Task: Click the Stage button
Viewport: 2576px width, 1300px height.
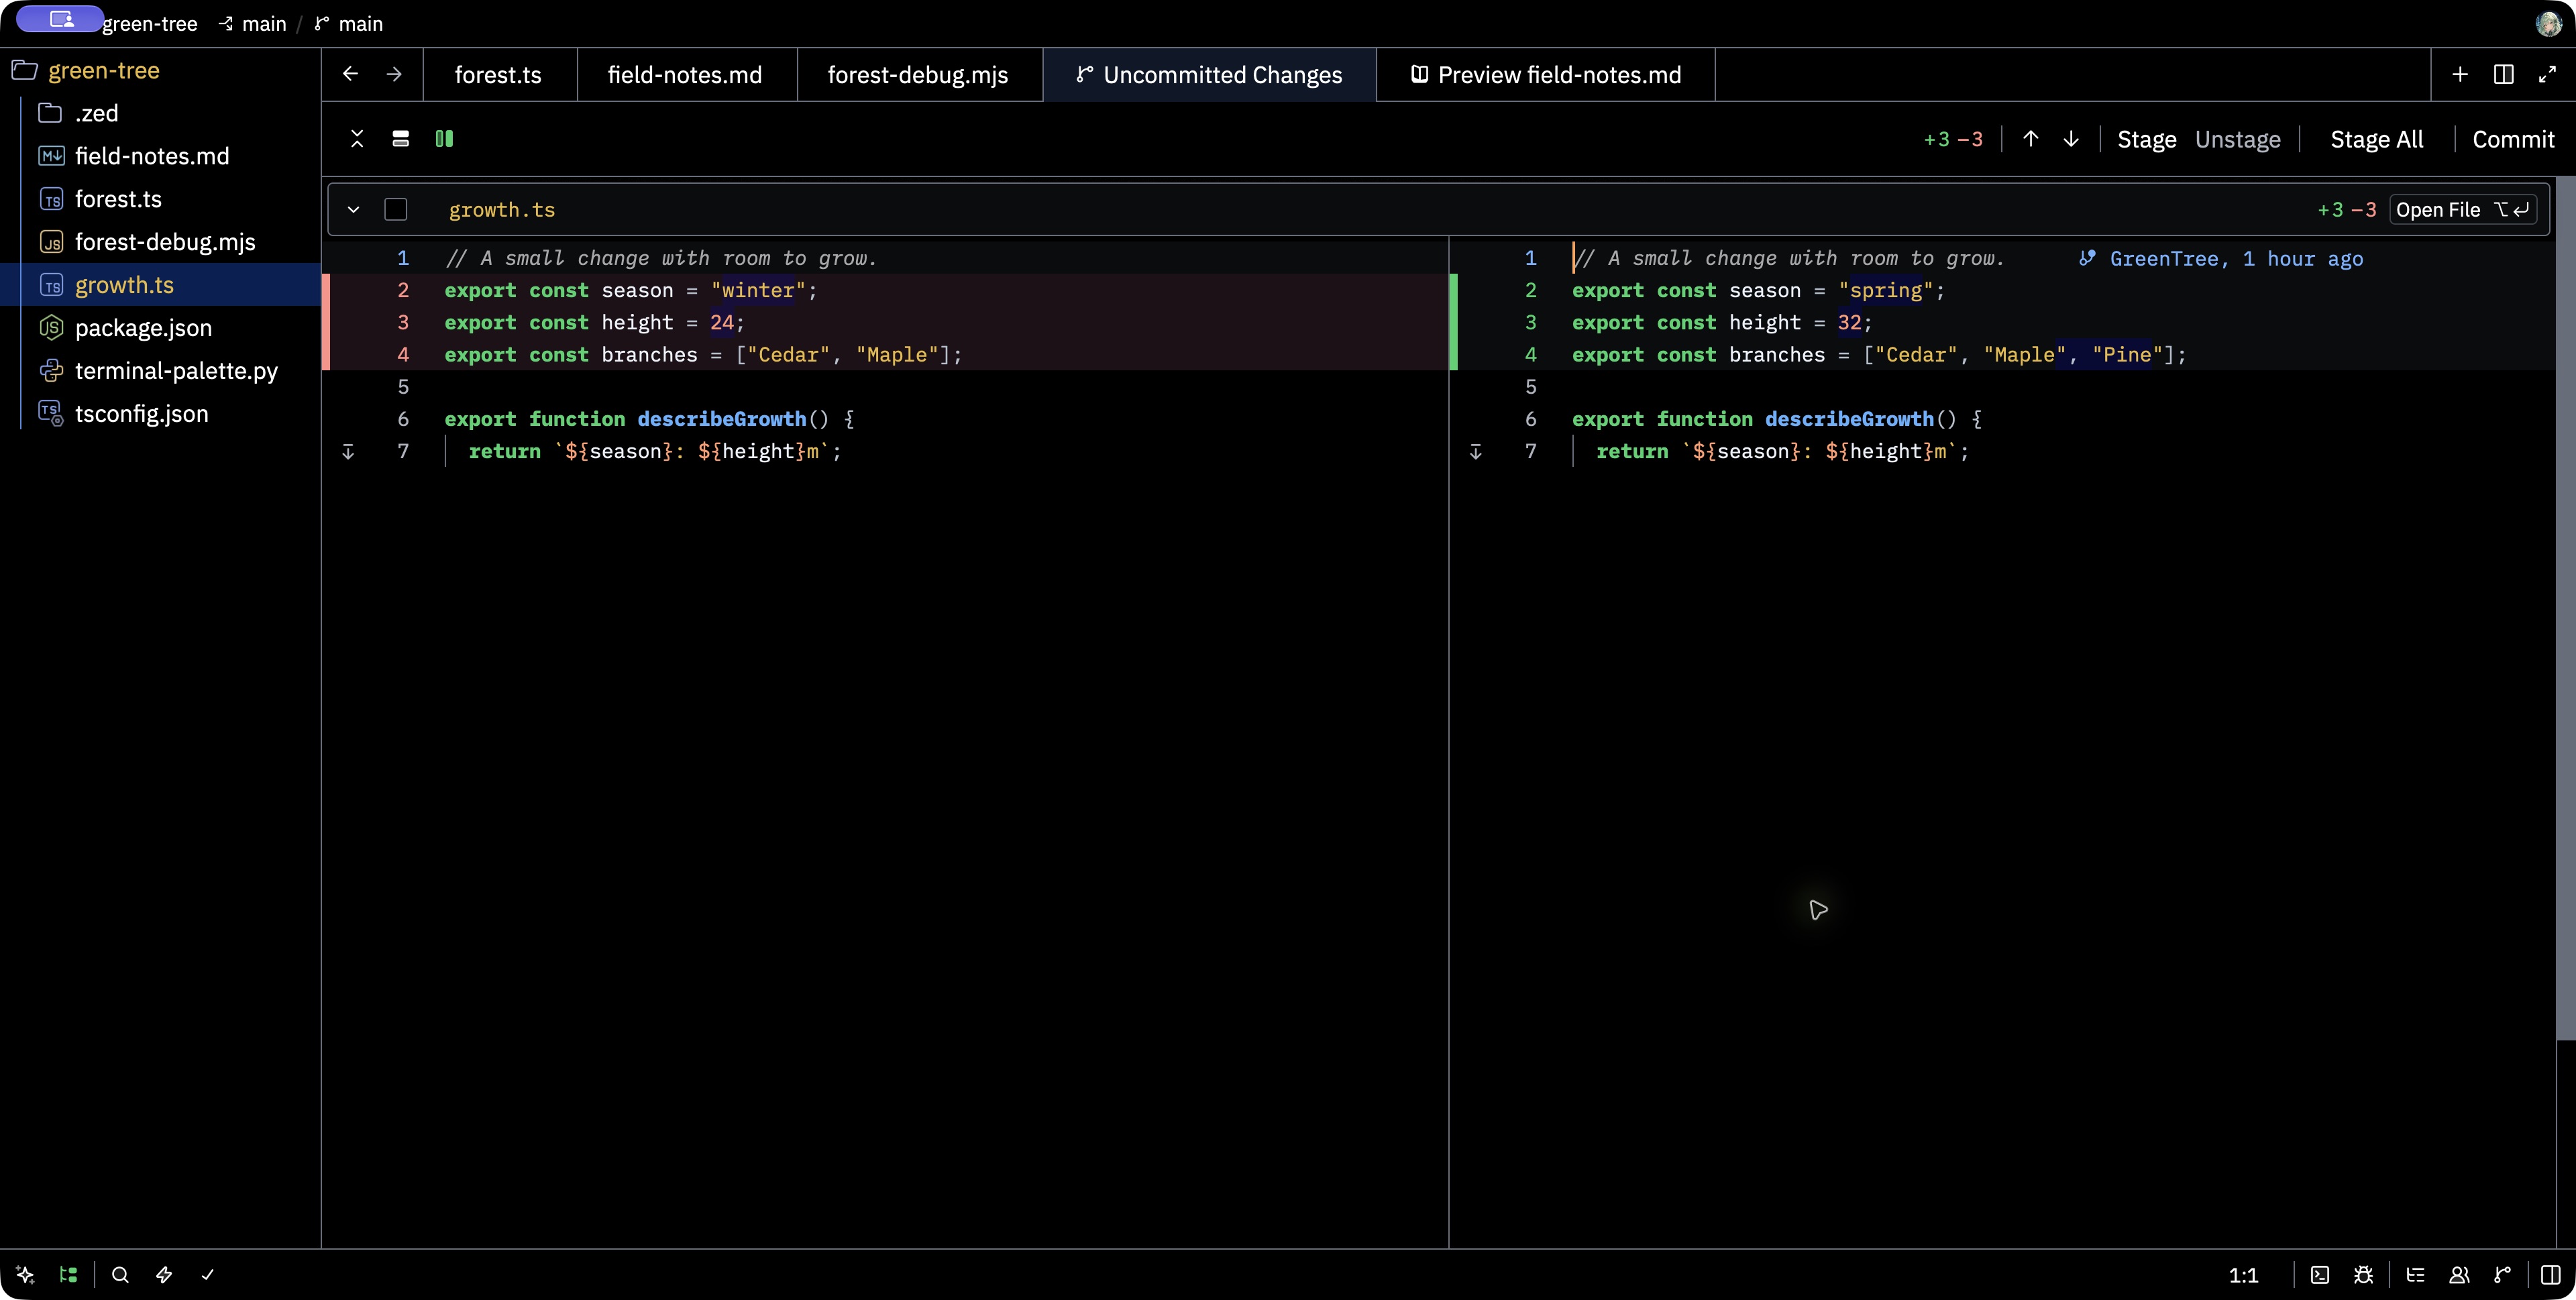Action: coord(2147,139)
